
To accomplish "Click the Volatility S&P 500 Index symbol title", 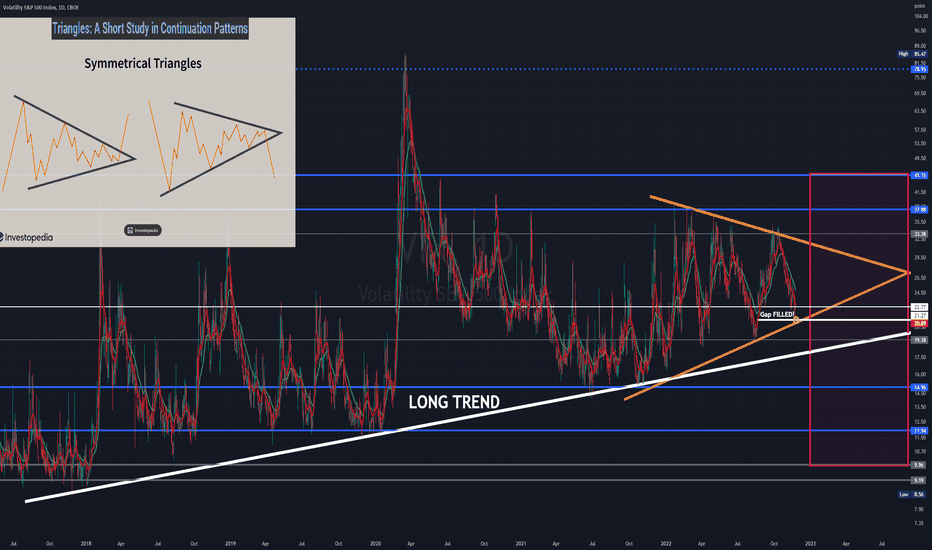I will [40, 7].
